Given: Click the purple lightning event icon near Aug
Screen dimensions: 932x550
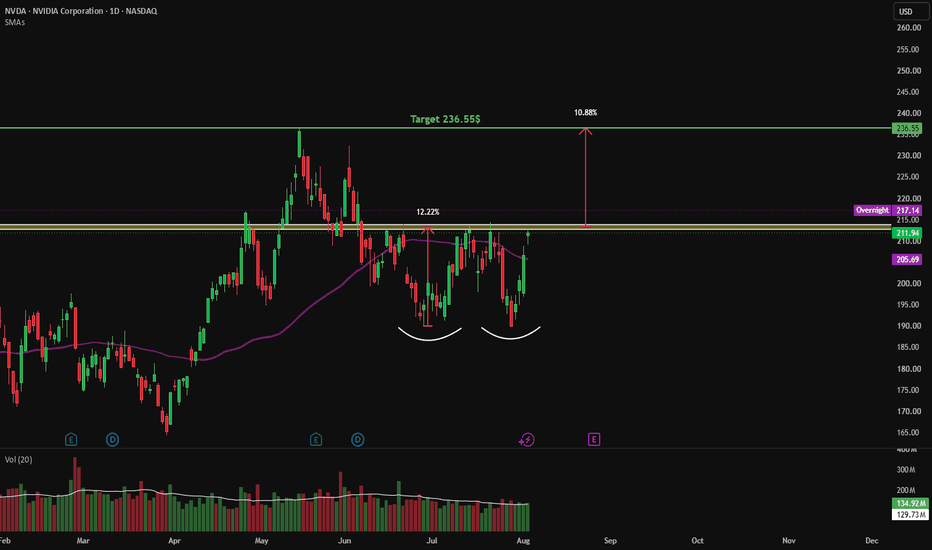Looking at the screenshot, I should tap(527, 440).
